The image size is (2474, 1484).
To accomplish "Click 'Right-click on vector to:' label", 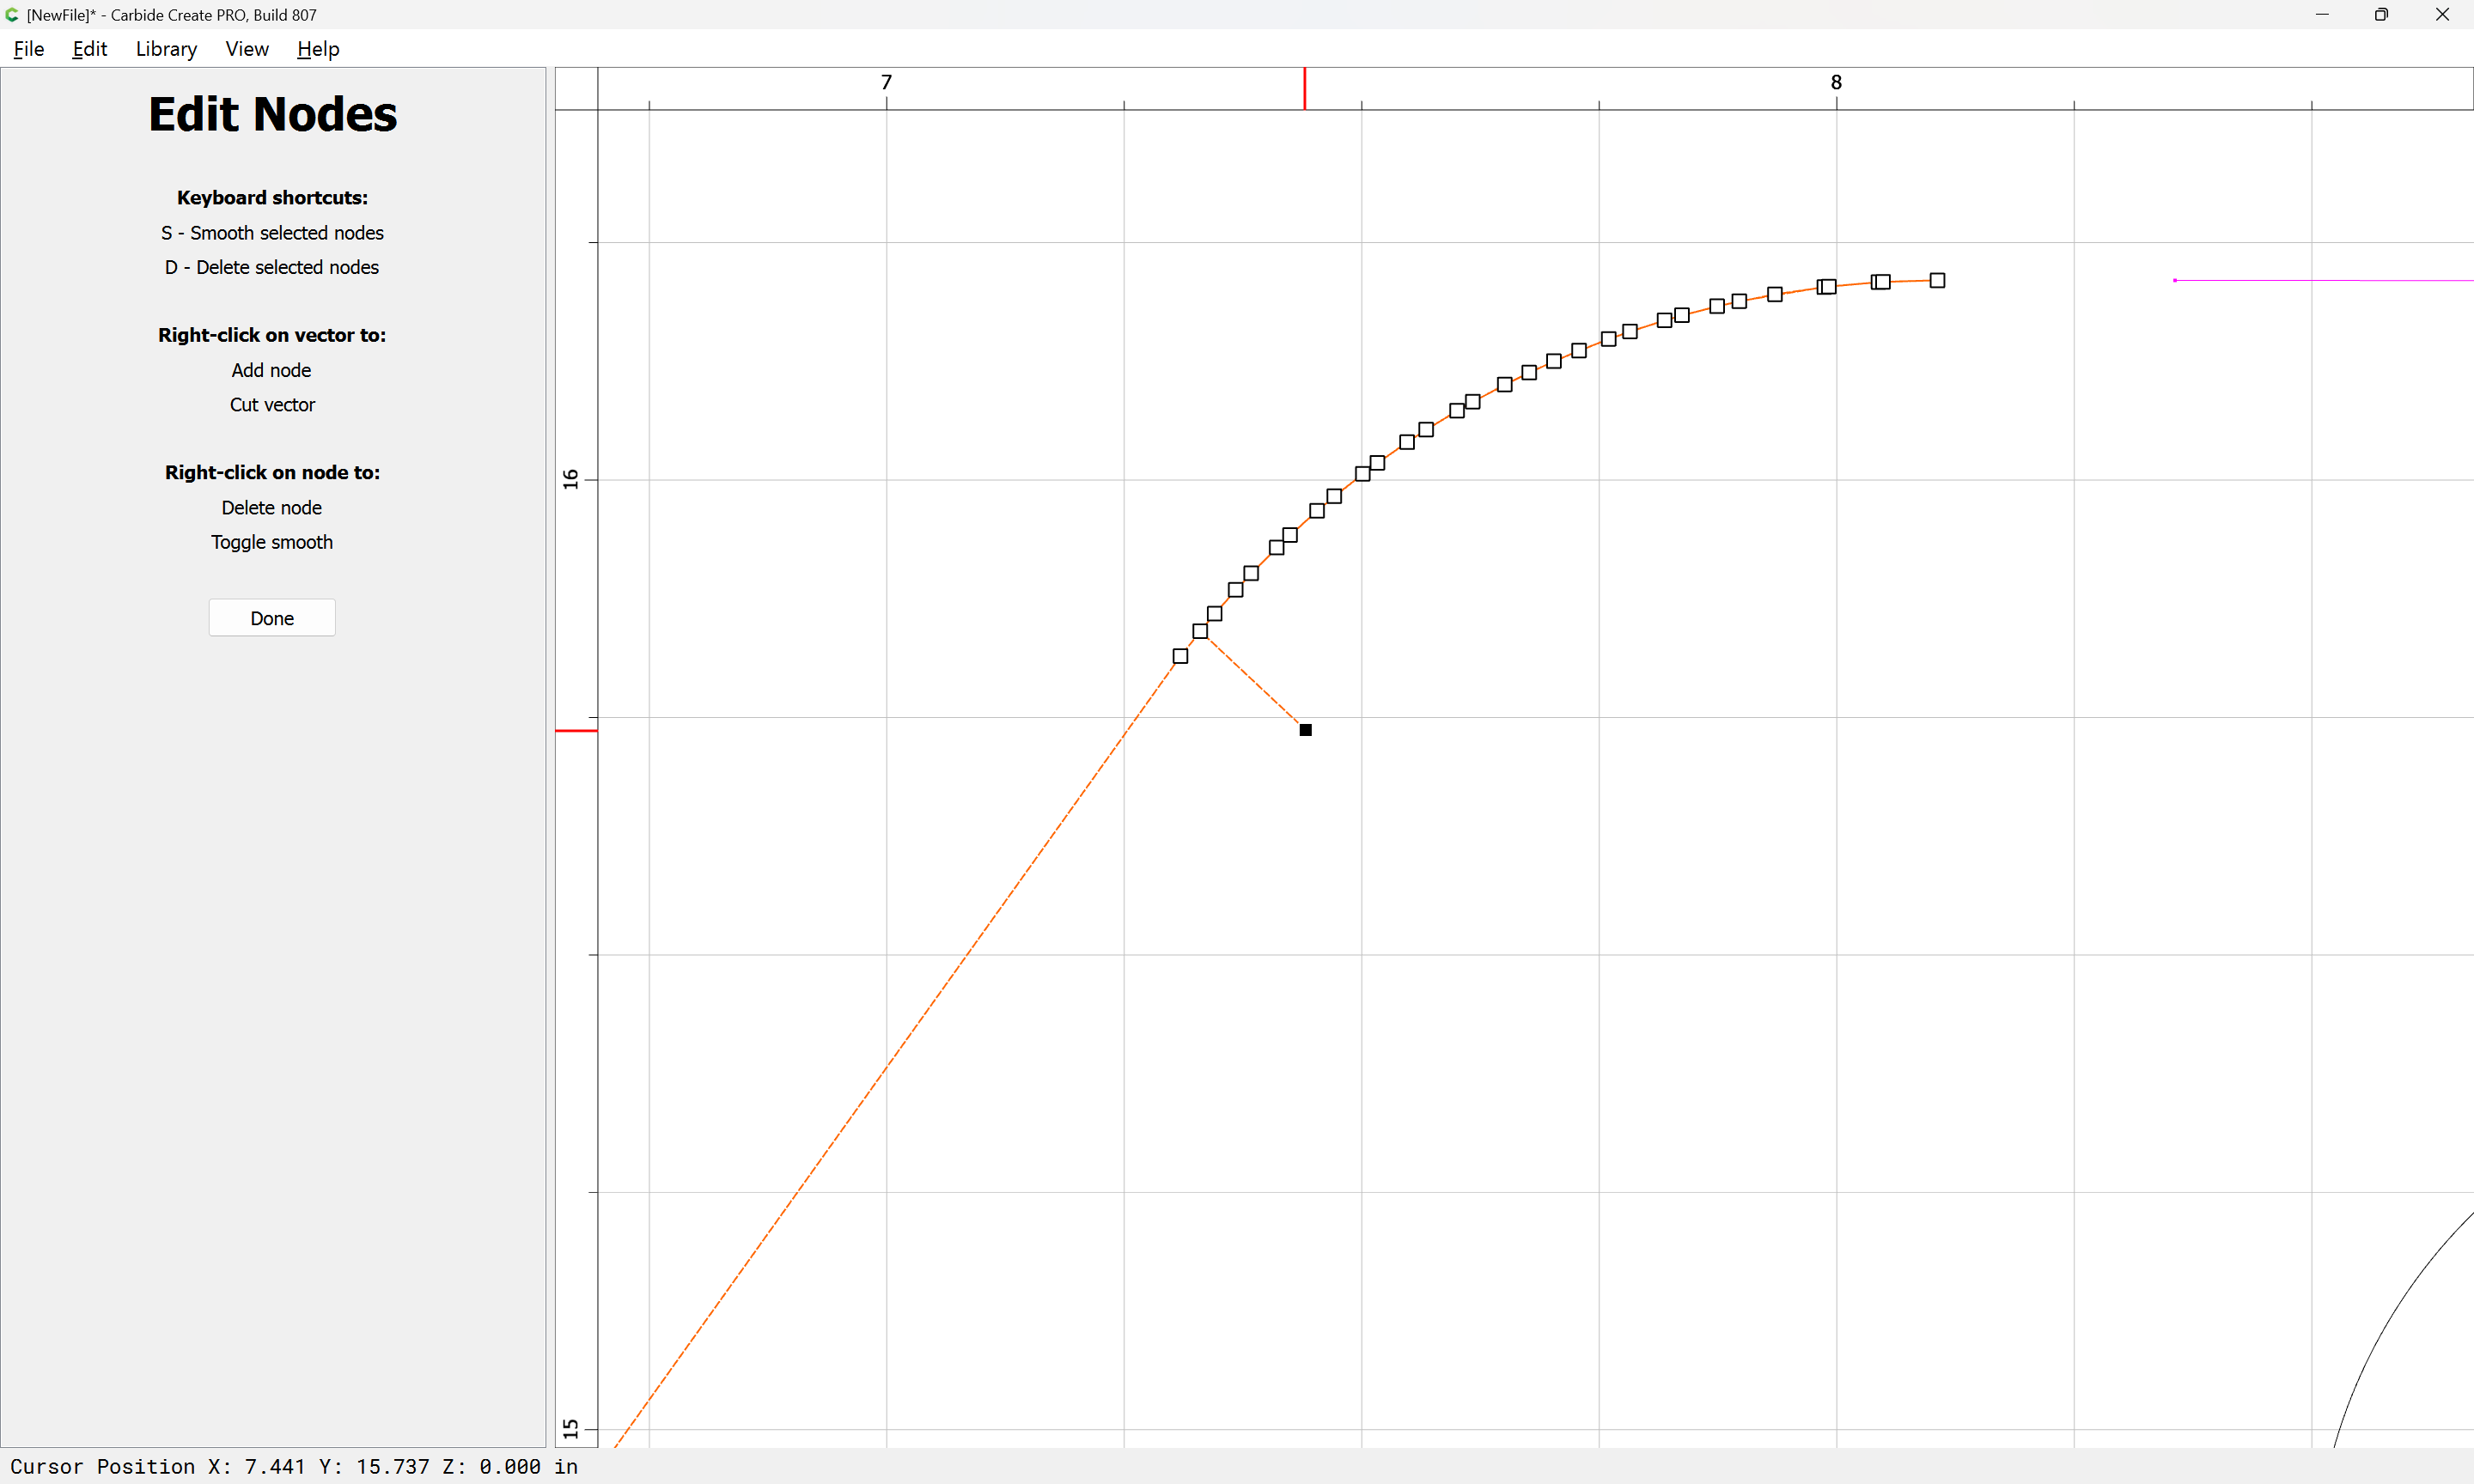I will [x=272, y=335].
